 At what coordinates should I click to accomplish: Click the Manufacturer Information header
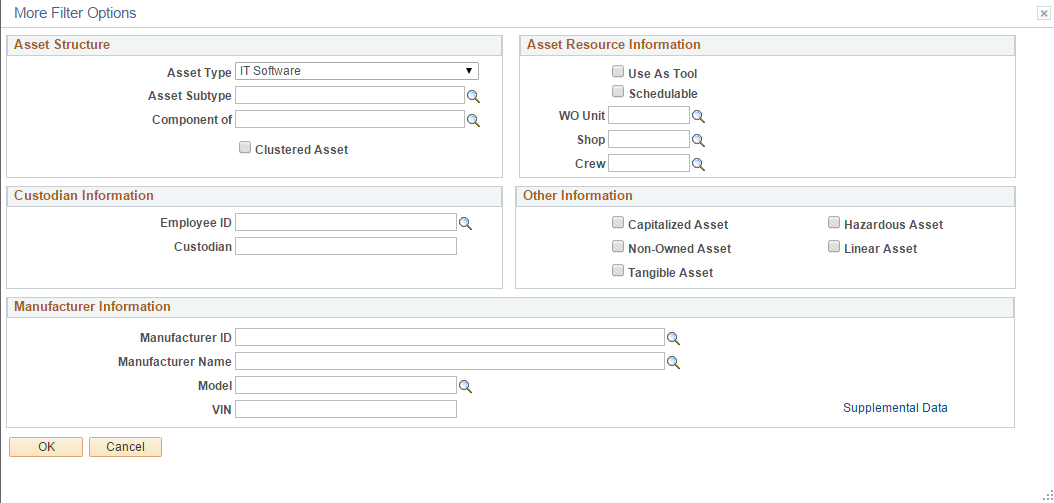[92, 307]
